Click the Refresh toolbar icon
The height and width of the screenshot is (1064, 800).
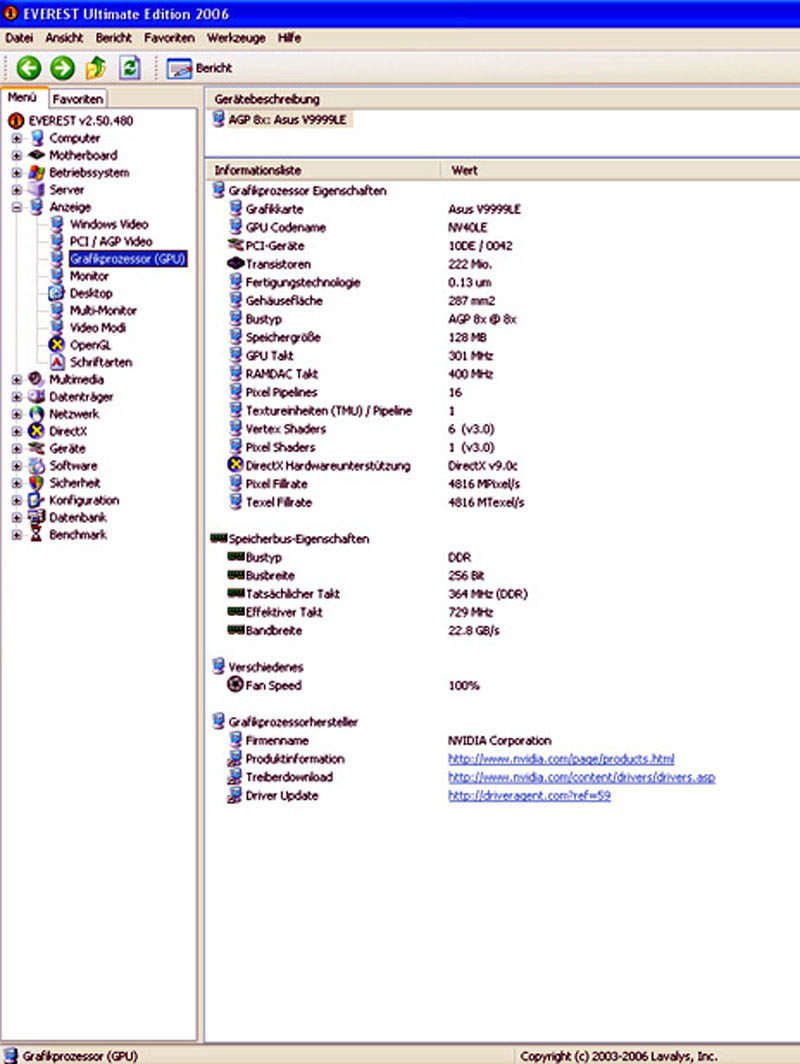(x=130, y=68)
